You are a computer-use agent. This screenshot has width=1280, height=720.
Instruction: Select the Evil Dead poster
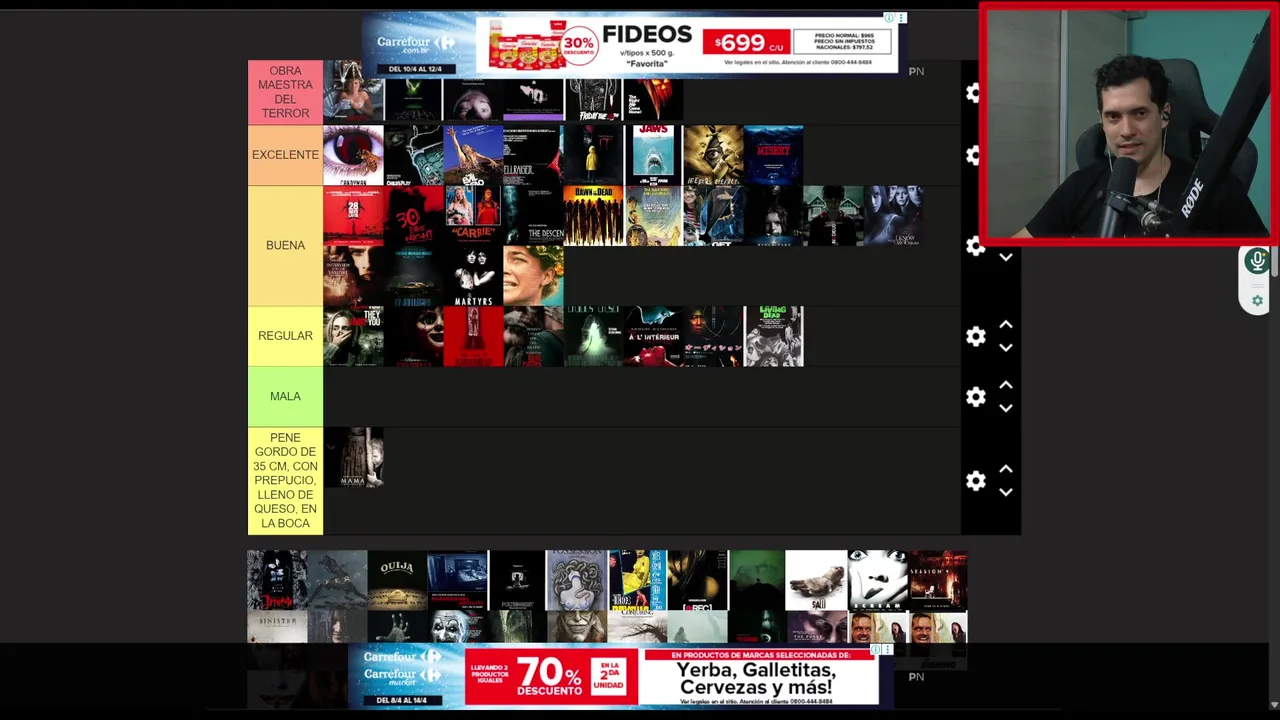point(473,156)
